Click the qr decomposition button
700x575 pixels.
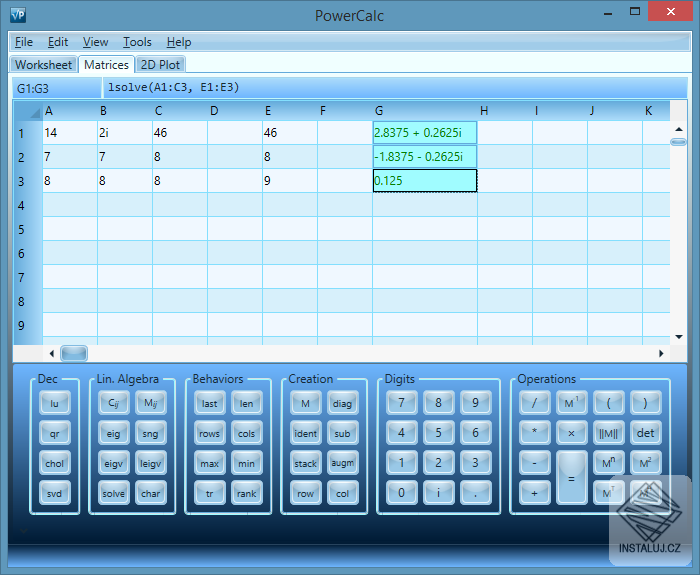pyautogui.click(x=54, y=433)
